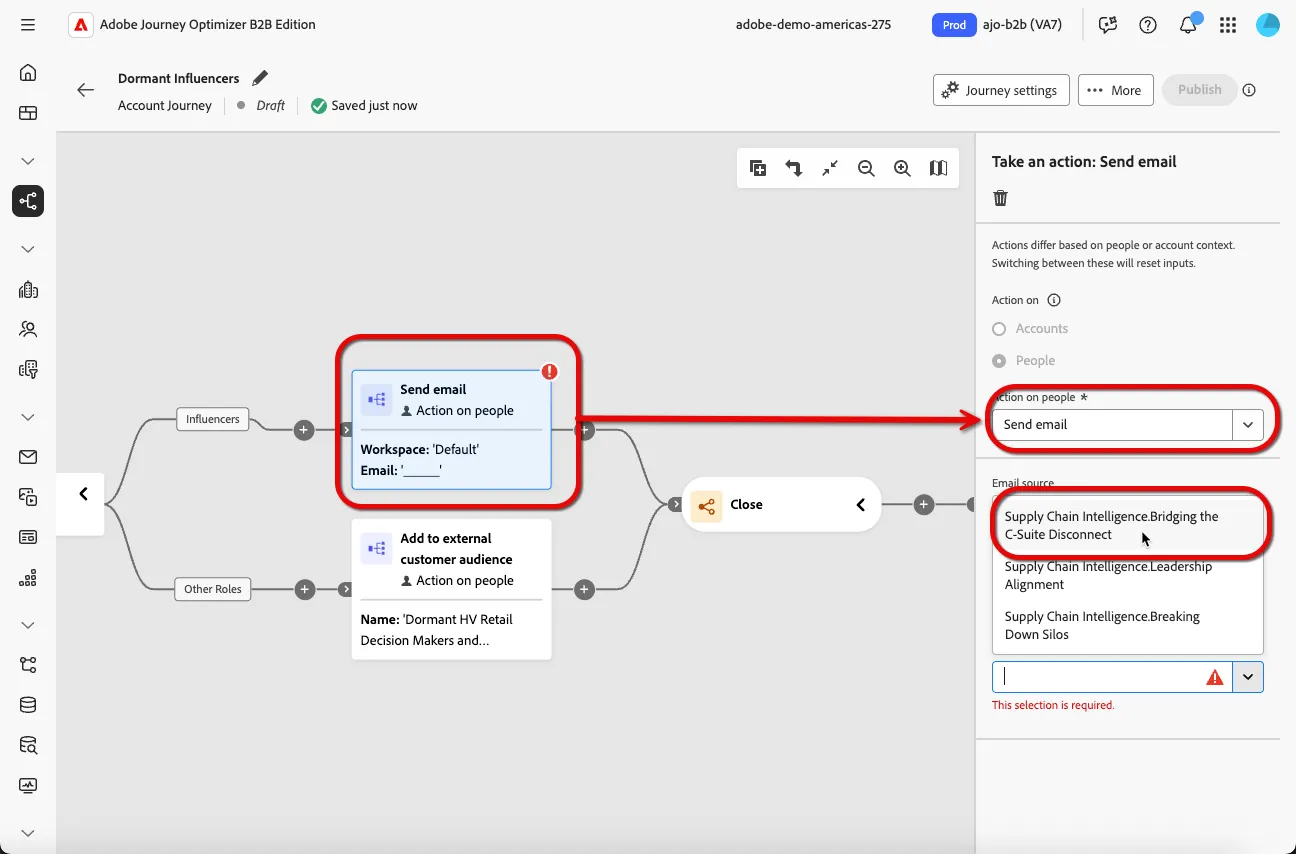Click the email source input field
The image size is (1296, 854).
1112,677
